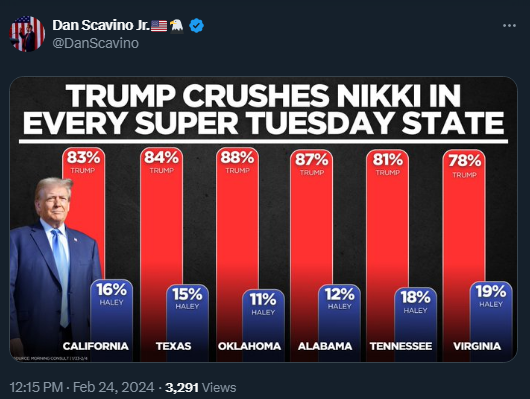Click the 78% Trump Virginia bar
Image resolution: width=530 pixels, height=399 pixels.
[464, 255]
